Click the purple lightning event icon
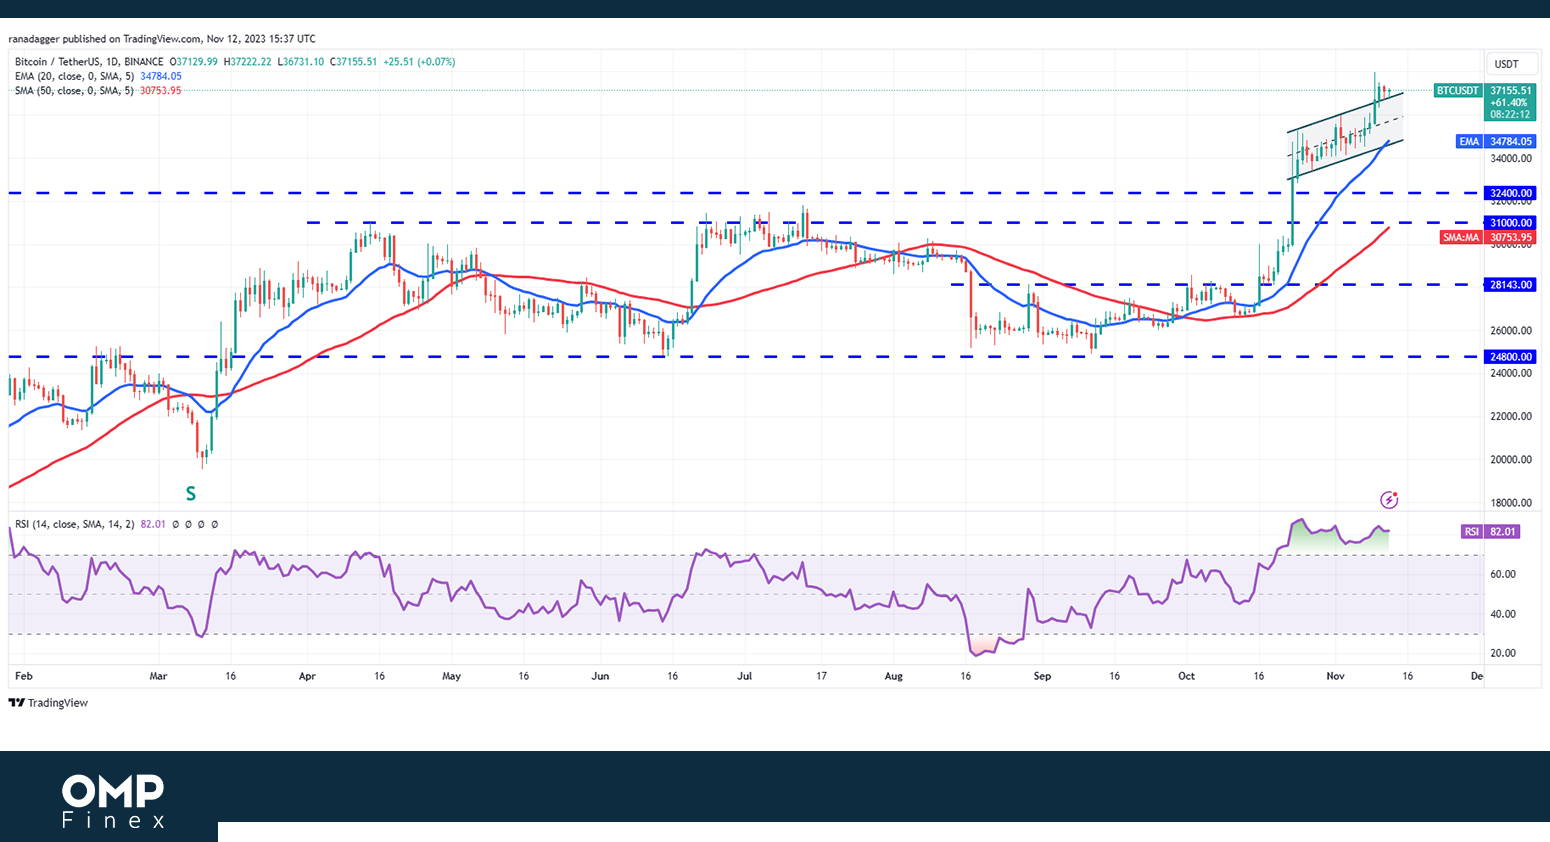 point(1388,500)
